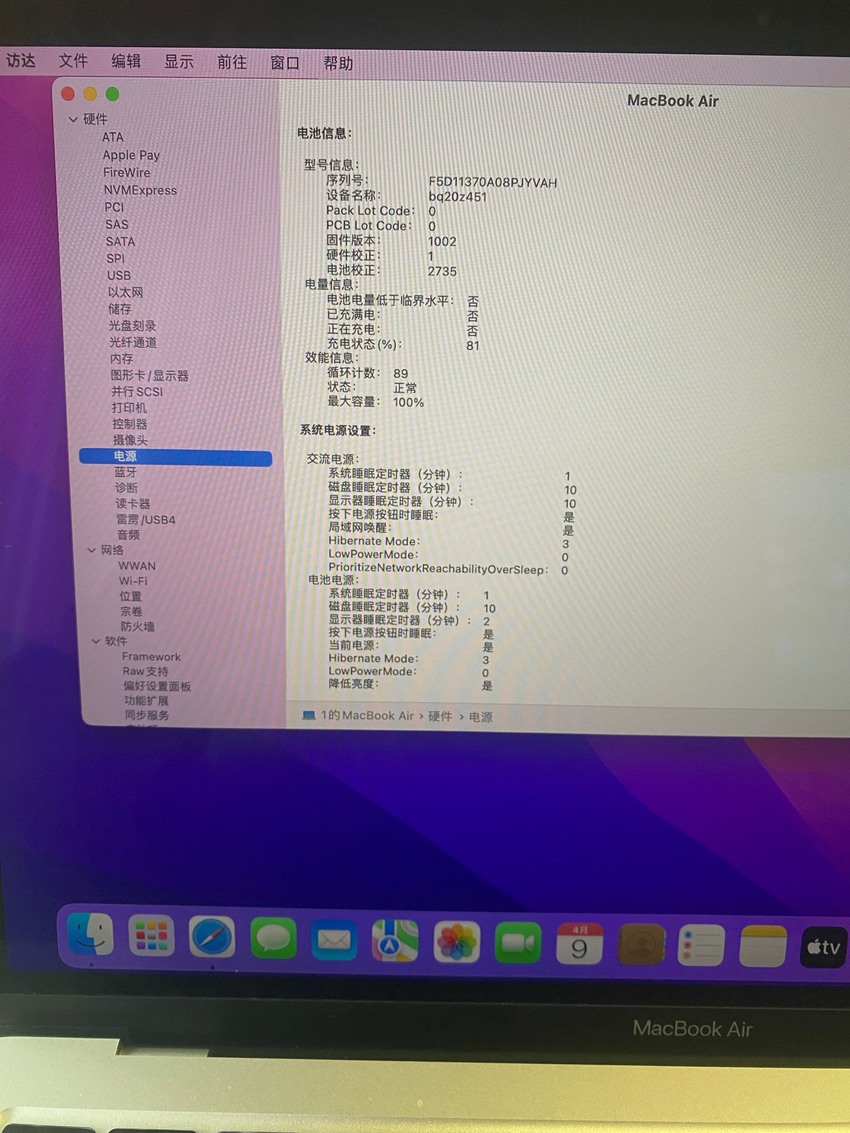Select 打印机 in the sidebar
Viewport: 850px width, 1133px height.
[x=129, y=408]
